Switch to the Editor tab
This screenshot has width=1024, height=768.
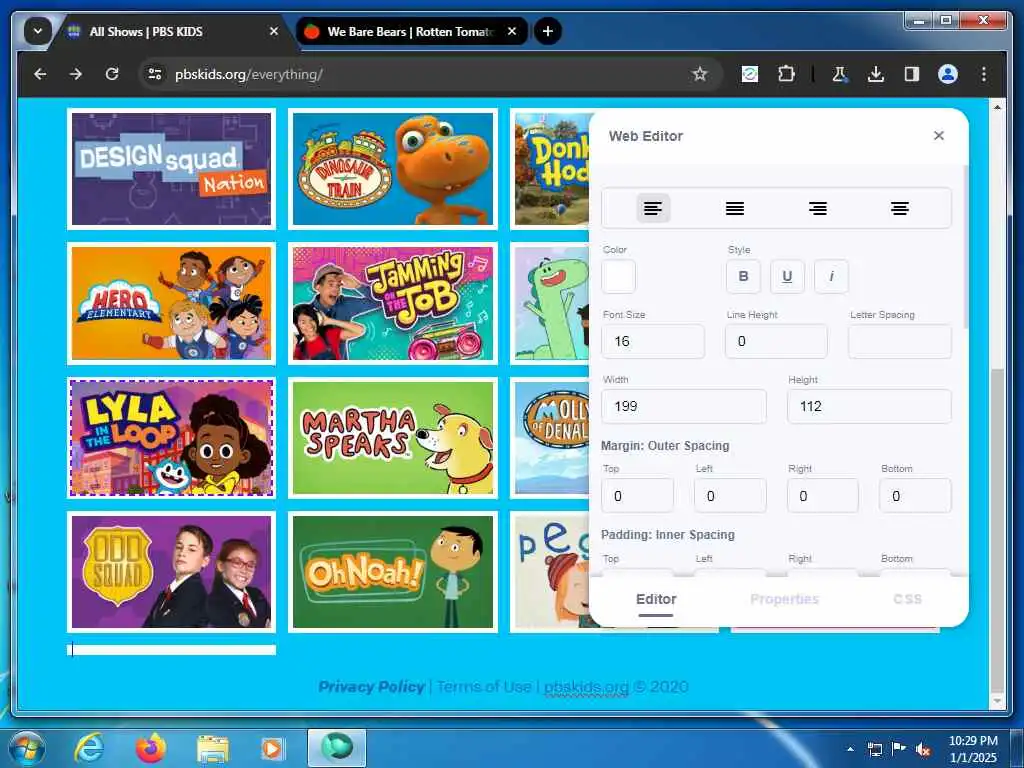tap(656, 599)
